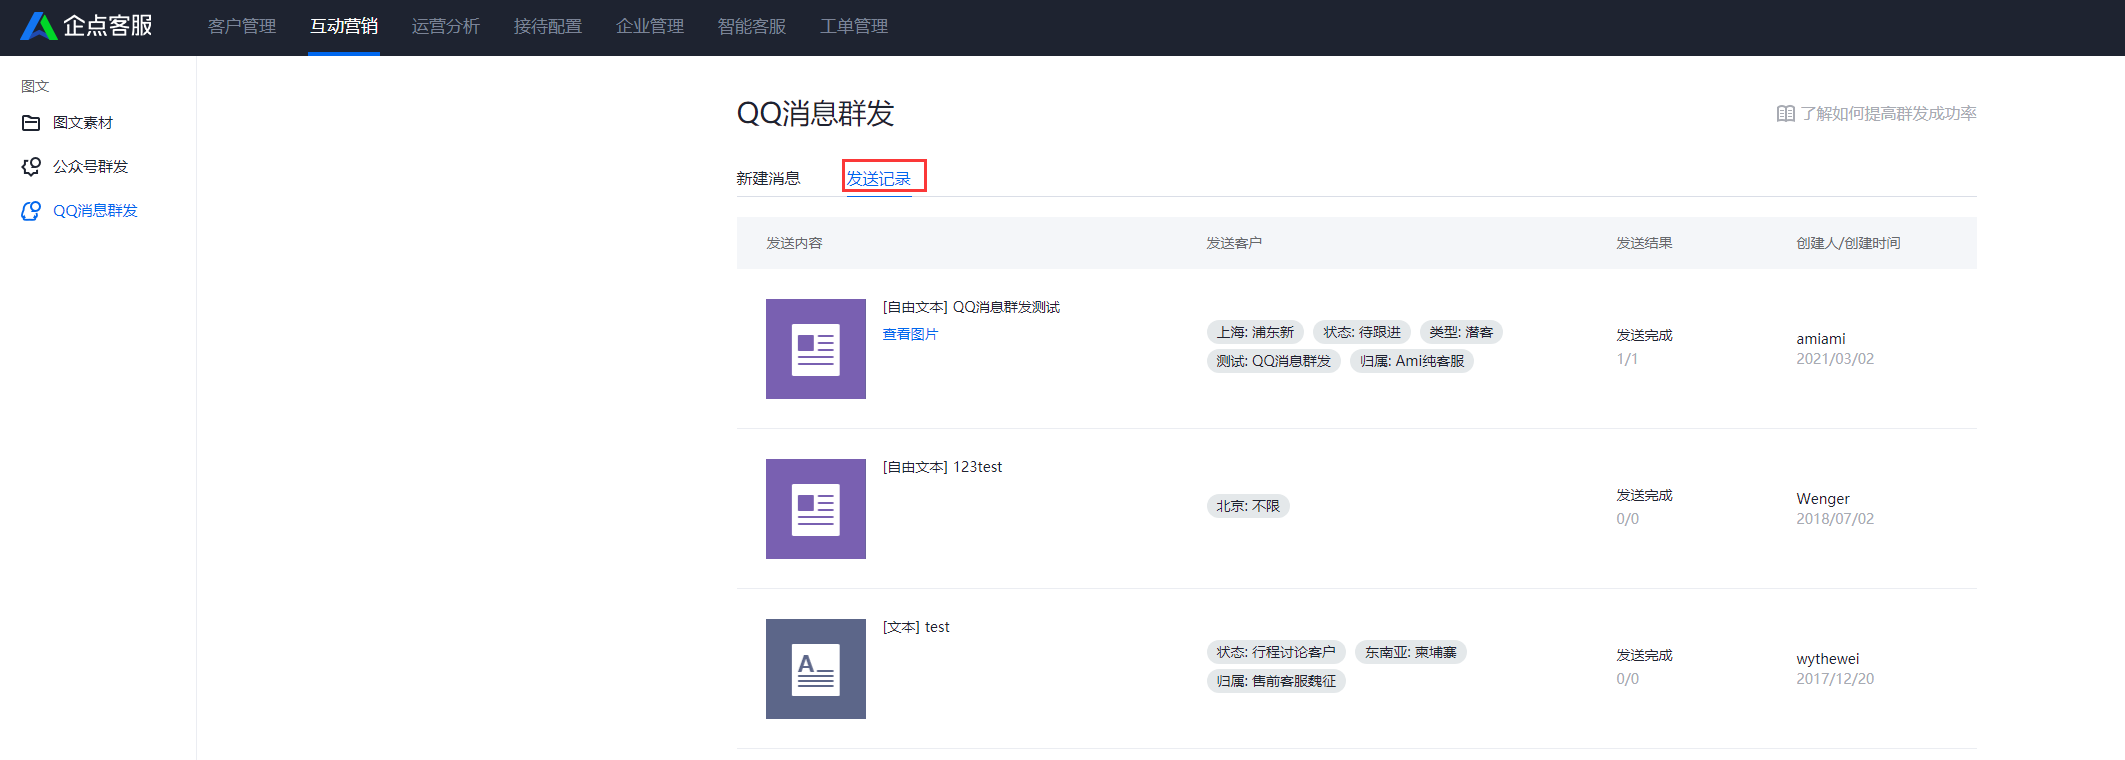The width and height of the screenshot is (2125, 760).
Task: Switch to the 新建消息 tab
Action: (x=768, y=179)
